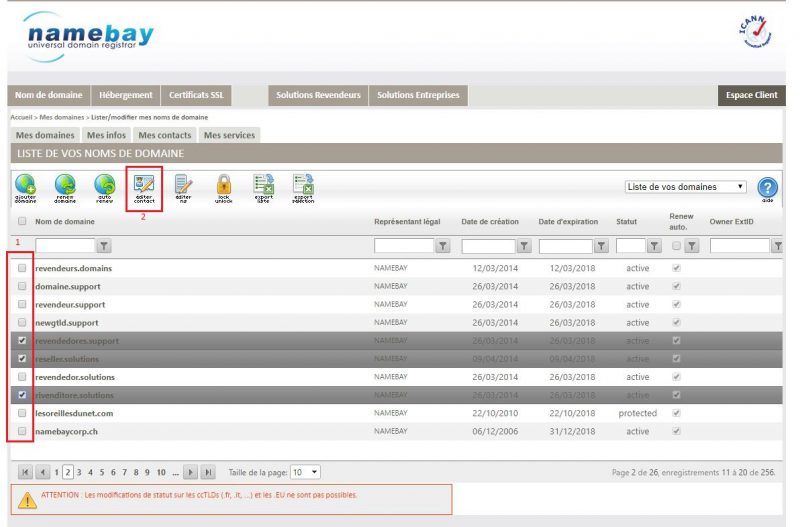The height and width of the screenshot is (527, 800).
Task: Switch to the Mes services tab
Action: pyautogui.click(x=229, y=135)
